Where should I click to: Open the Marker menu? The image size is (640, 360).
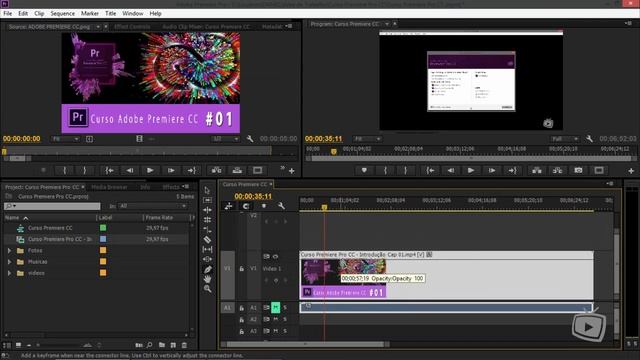pos(90,13)
